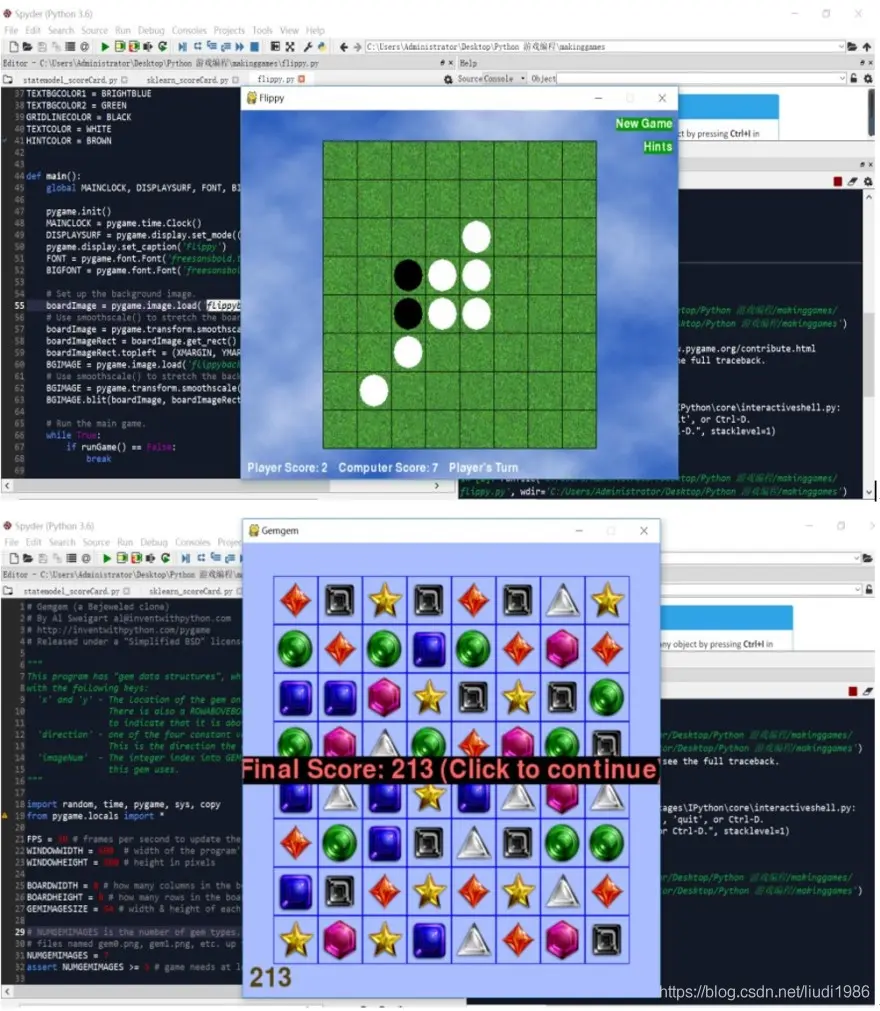This screenshot has width=880, height=1011.
Task: Click inside the Object input field in the Help pane
Action: click(696, 79)
